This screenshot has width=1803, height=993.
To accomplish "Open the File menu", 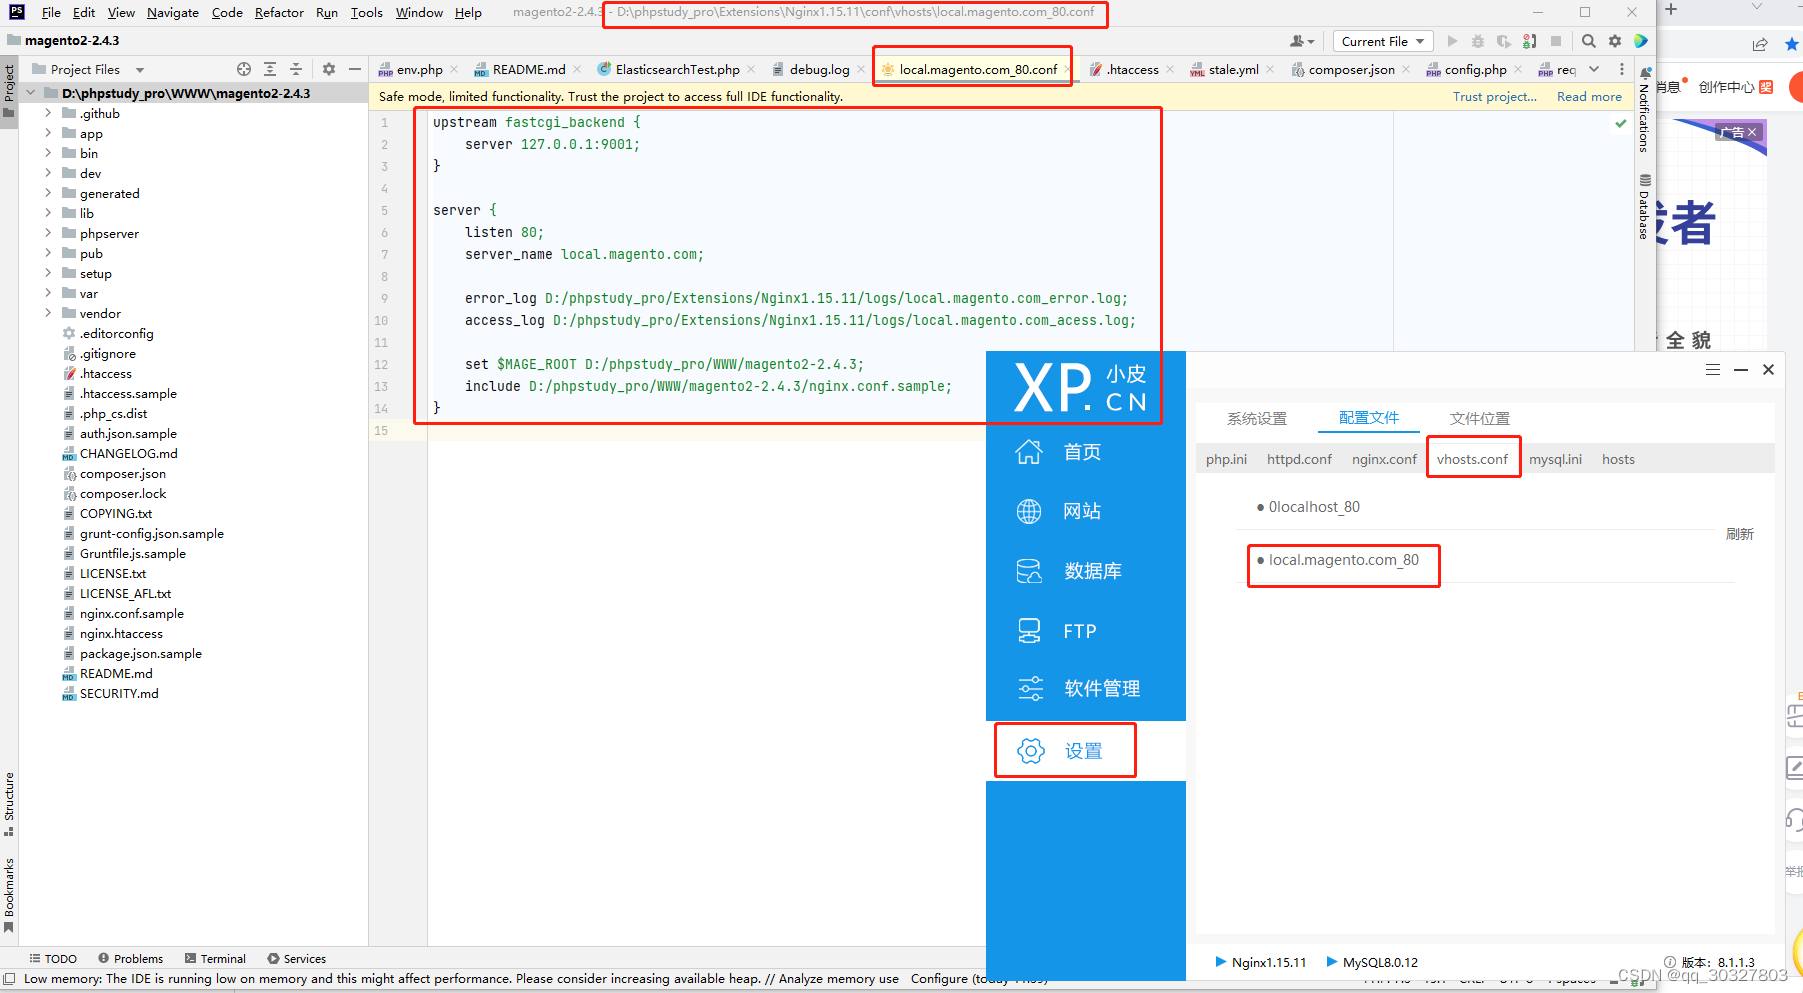I will 51,12.
